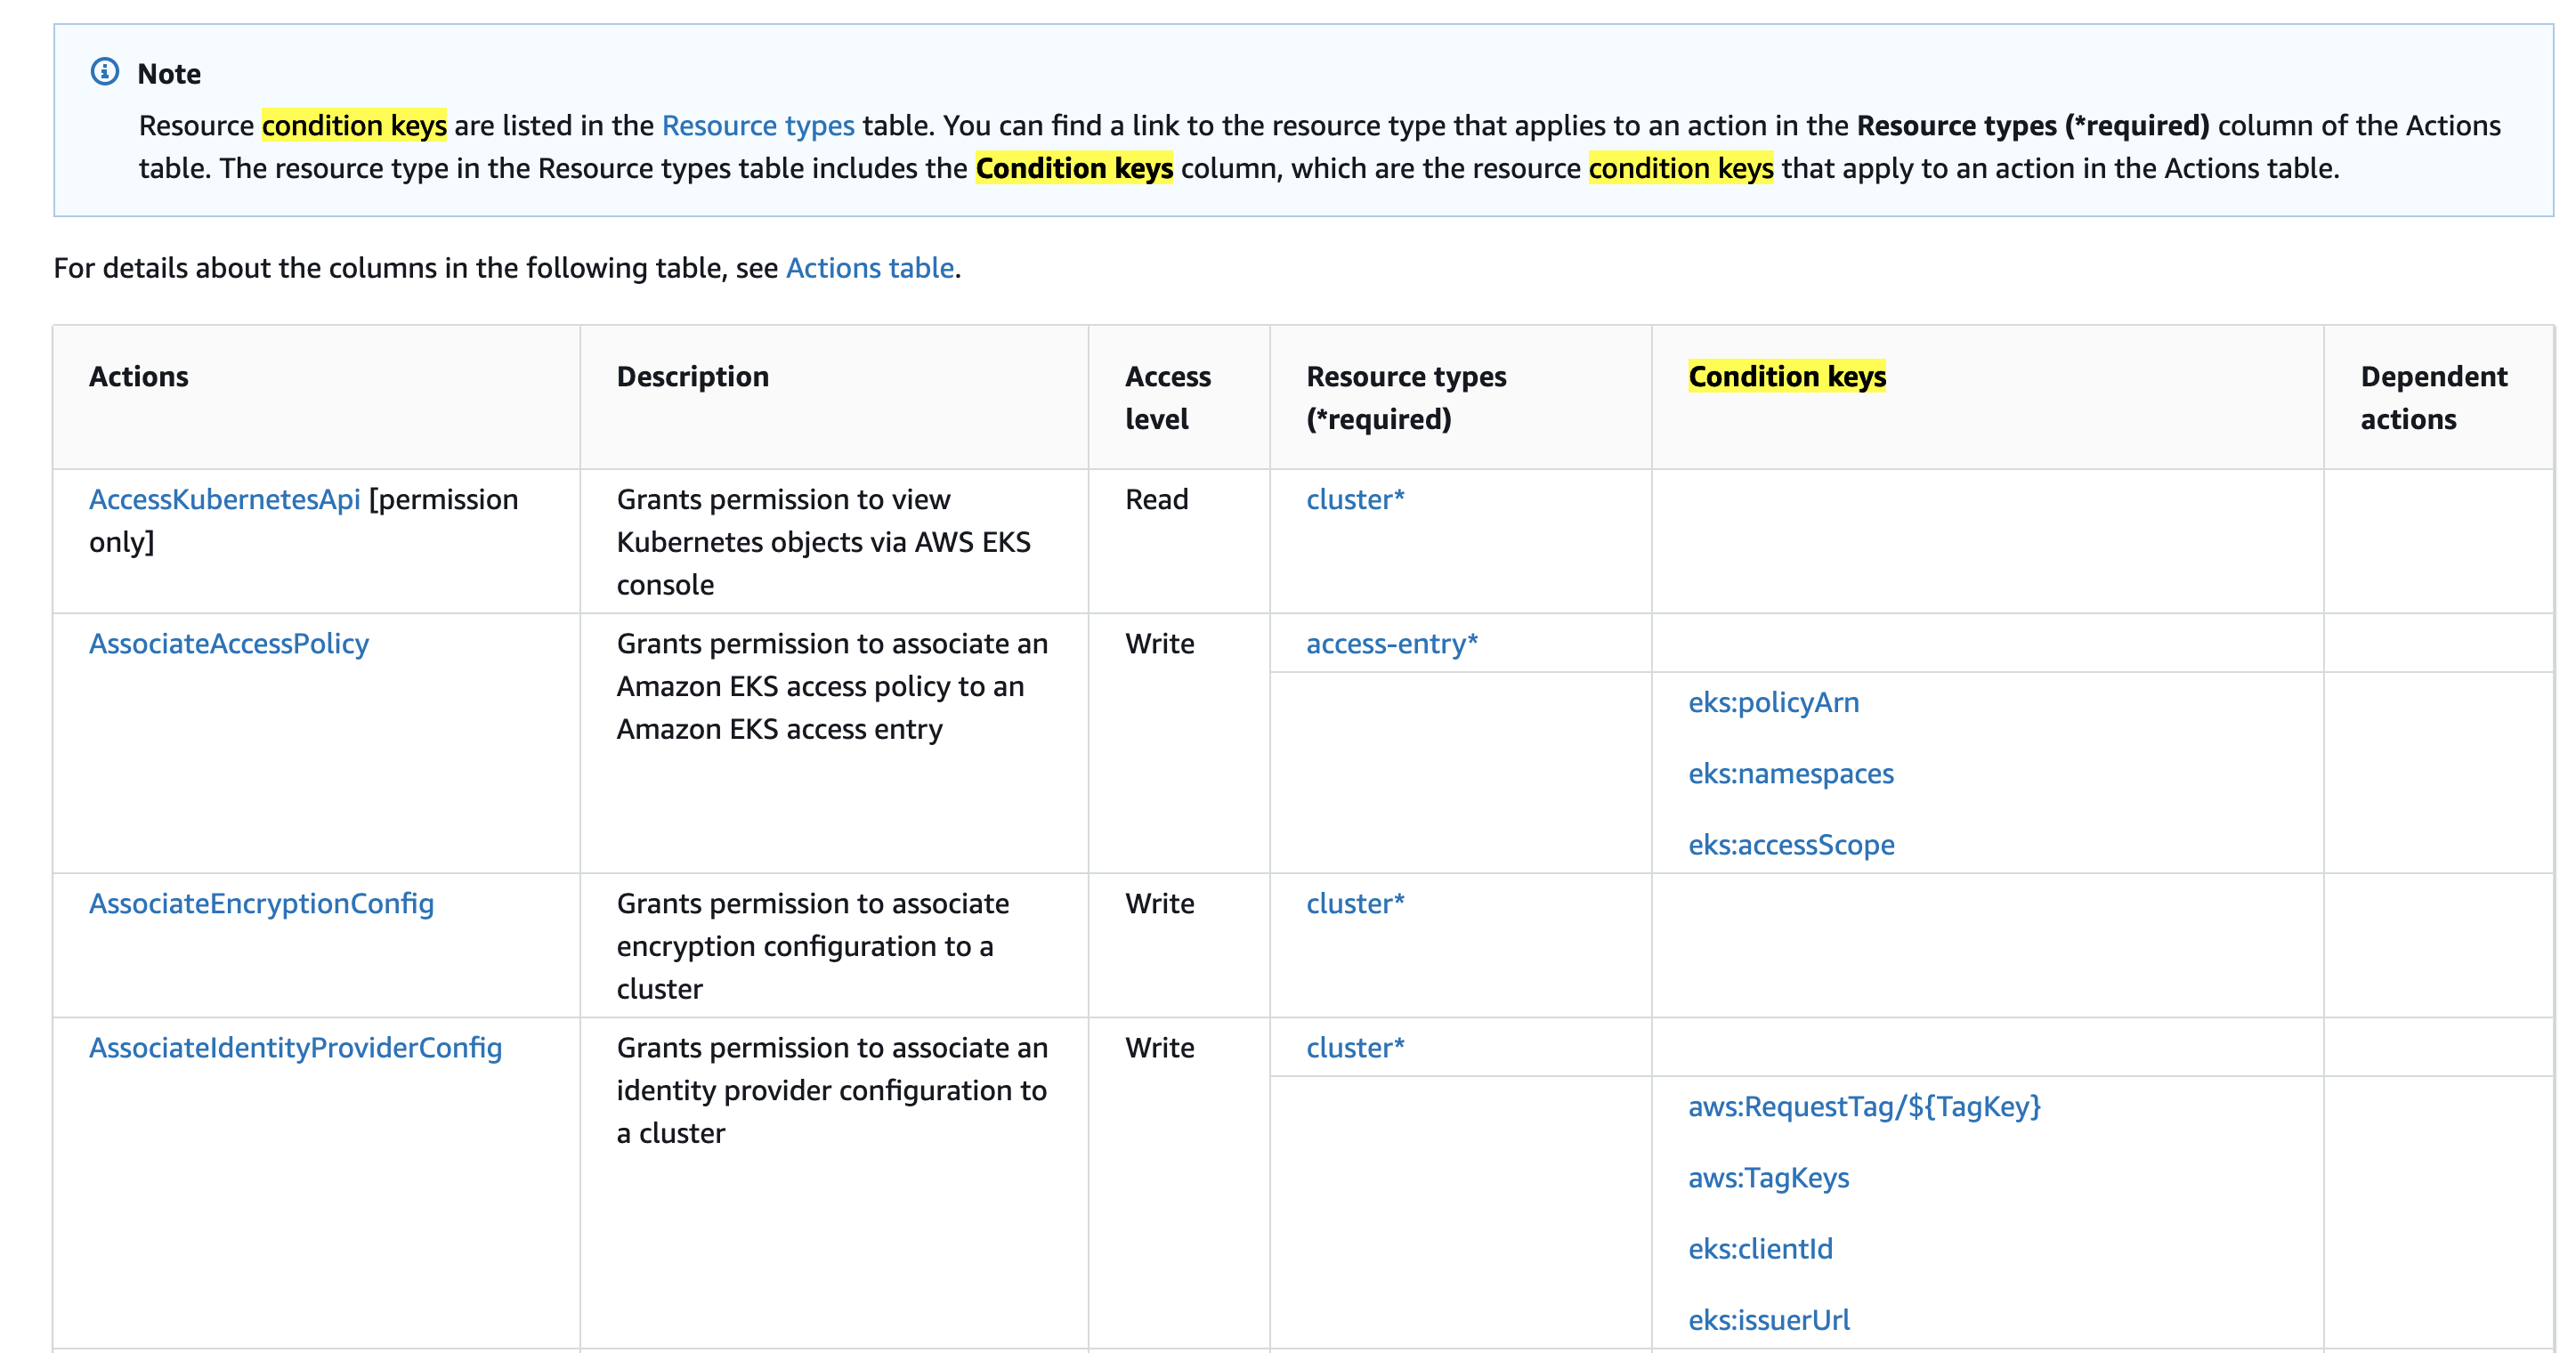Click the aws:RequestTag/${TagKey} condition key
The width and height of the screenshot is (2576, 1353).
(1862, 1106)
